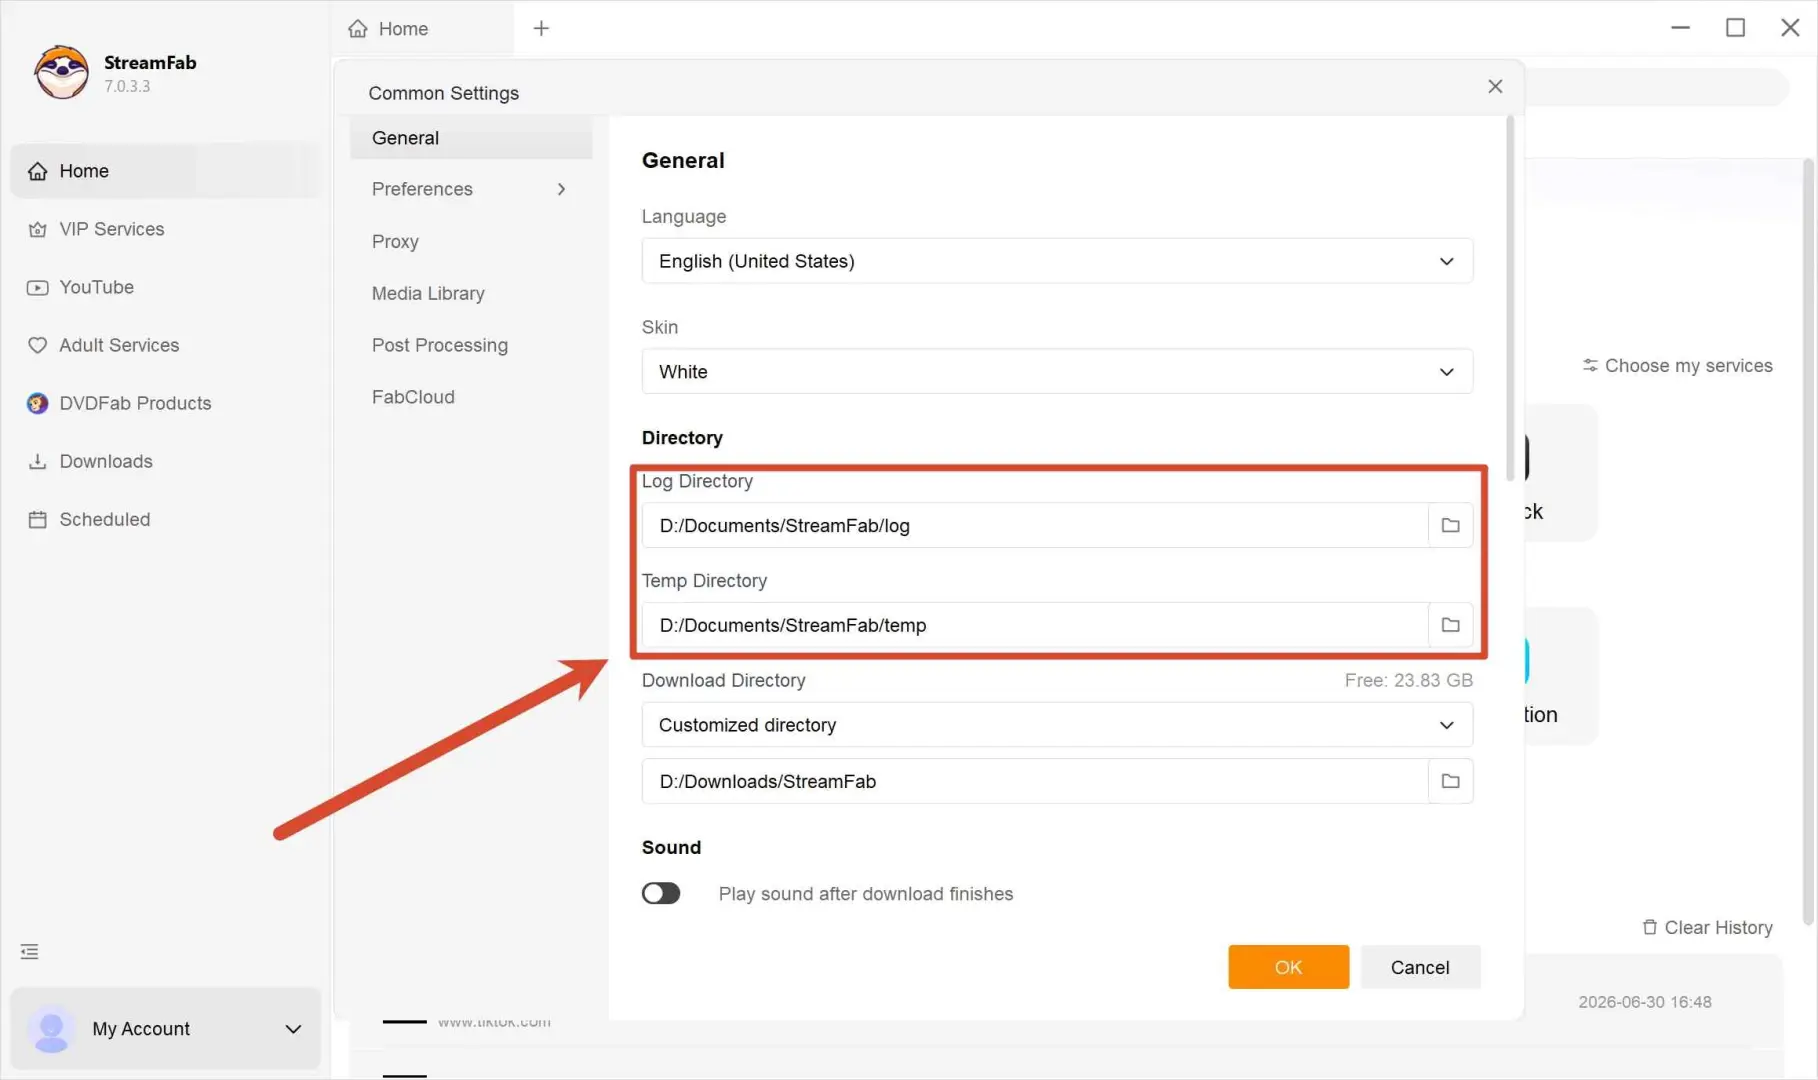Open VIP Services in sidebar
This screenshot has width=1818, height=1080.
pos(166,229)
